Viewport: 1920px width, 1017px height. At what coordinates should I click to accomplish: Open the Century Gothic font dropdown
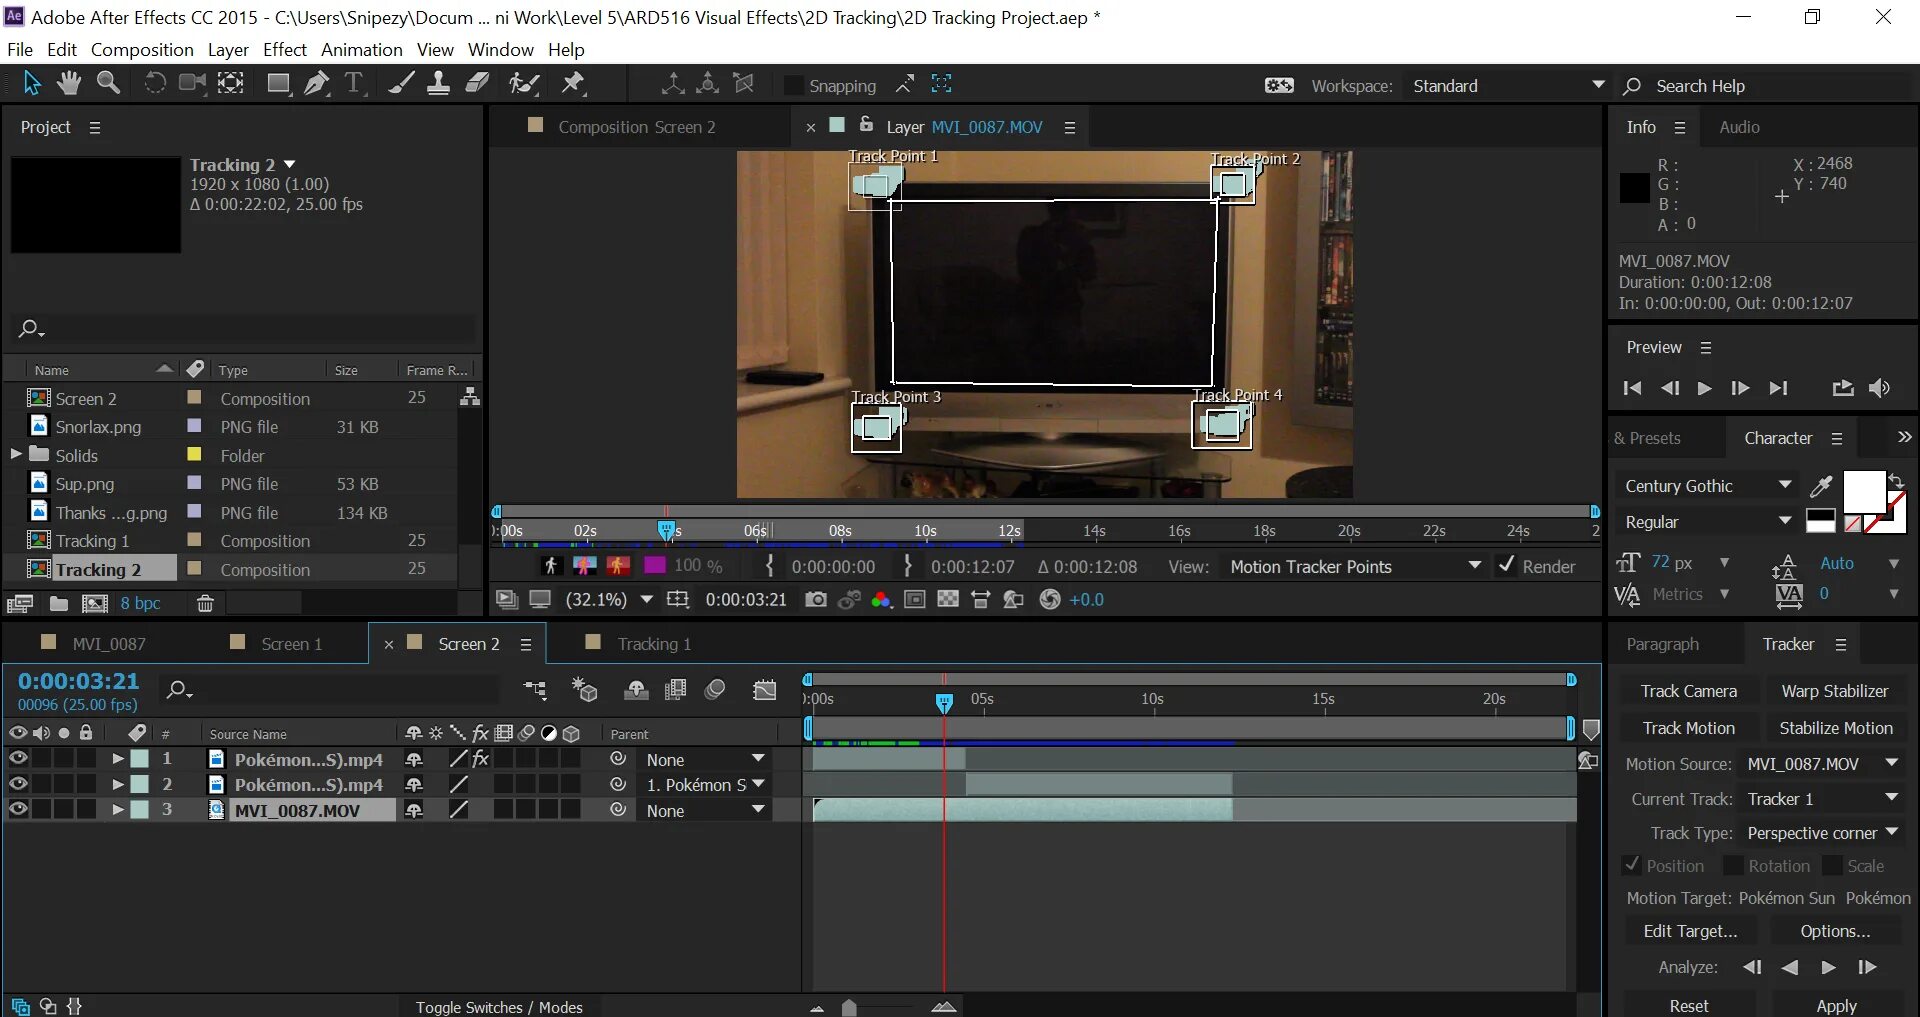coord(1706,486)
